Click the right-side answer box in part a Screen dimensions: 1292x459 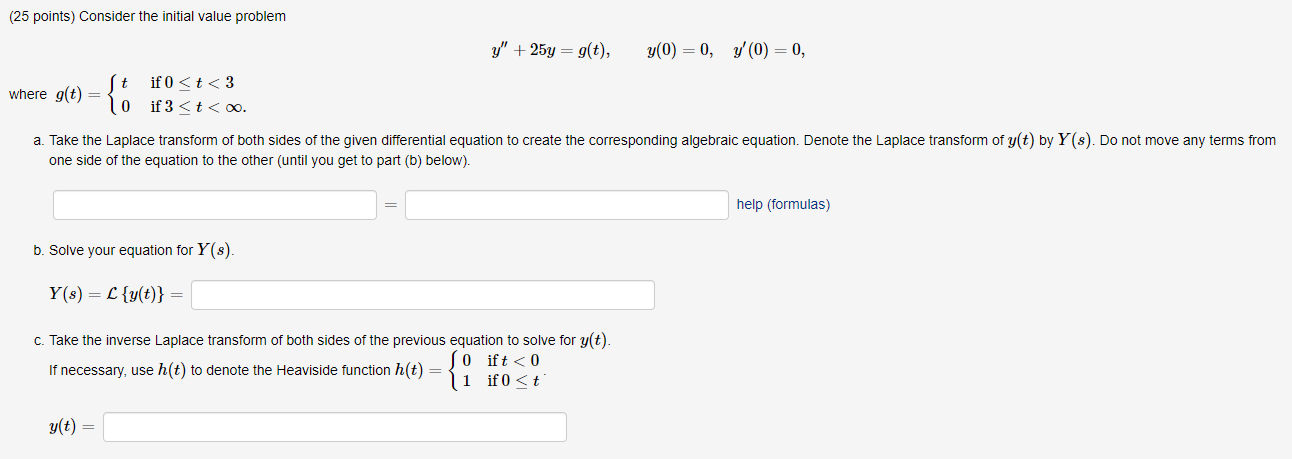tap(567, 205)
